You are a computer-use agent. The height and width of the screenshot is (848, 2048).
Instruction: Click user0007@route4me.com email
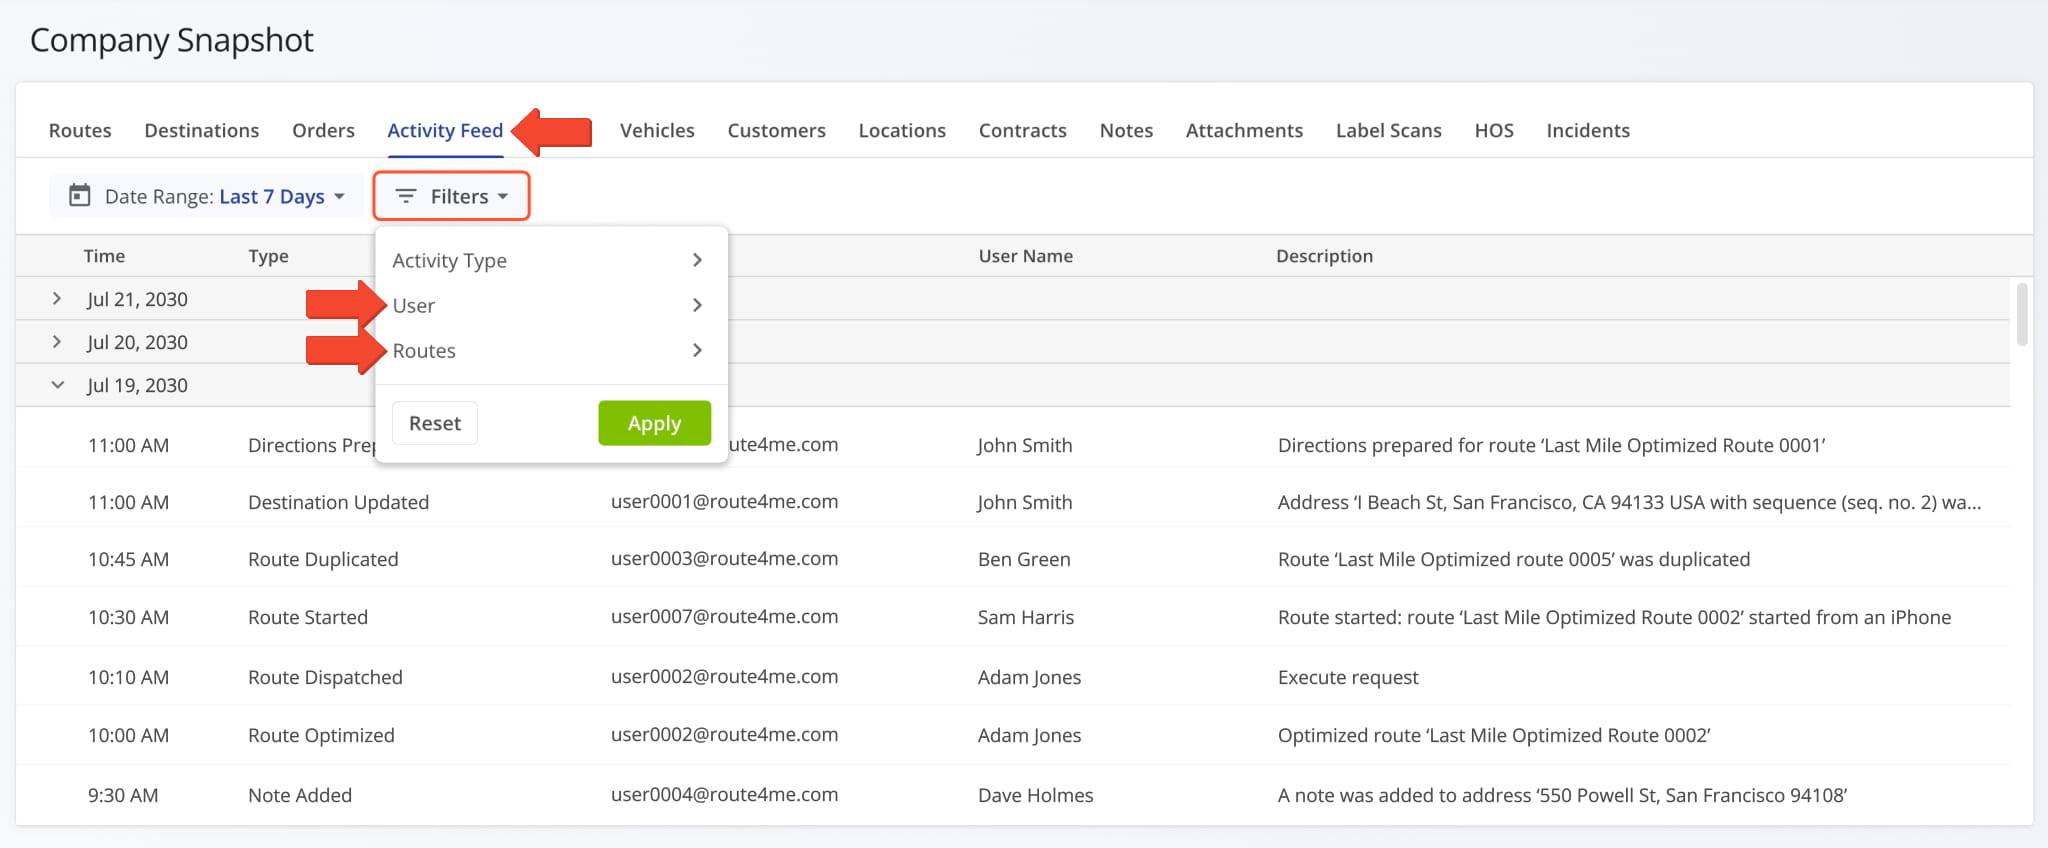pos(724,617)
